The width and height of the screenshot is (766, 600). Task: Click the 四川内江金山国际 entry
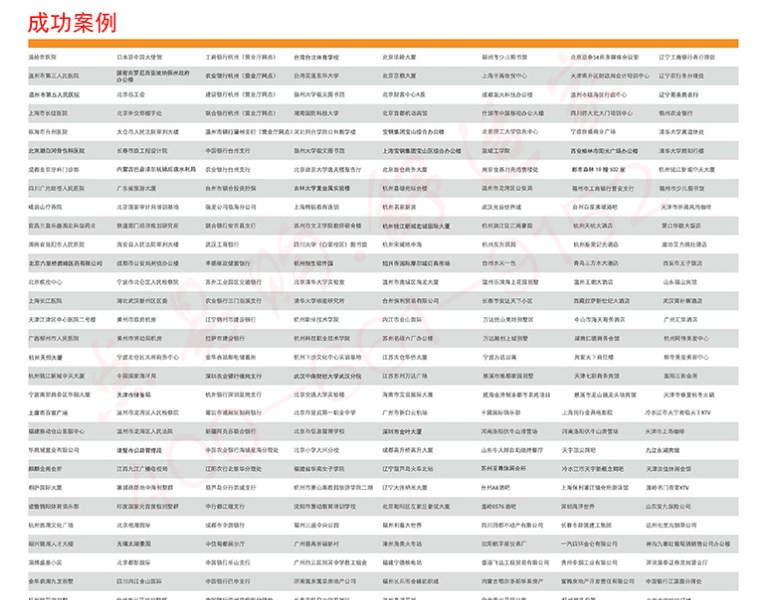click(x=139, y=581)
